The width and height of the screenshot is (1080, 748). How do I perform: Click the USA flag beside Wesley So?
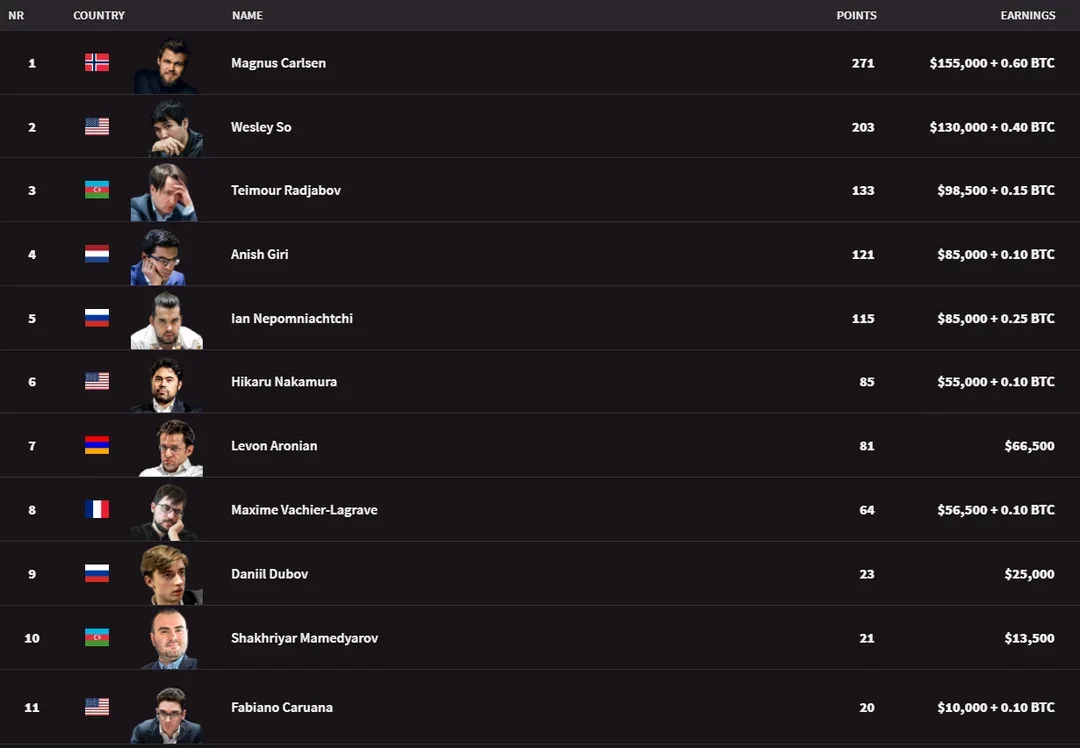pos(97,126)
